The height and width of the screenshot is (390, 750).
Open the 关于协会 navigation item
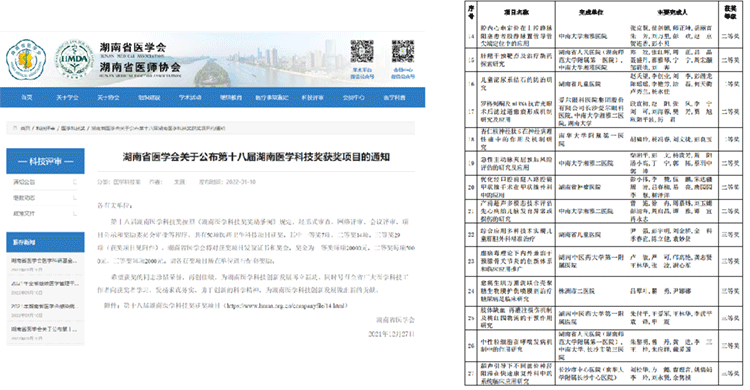click(108, 98)
